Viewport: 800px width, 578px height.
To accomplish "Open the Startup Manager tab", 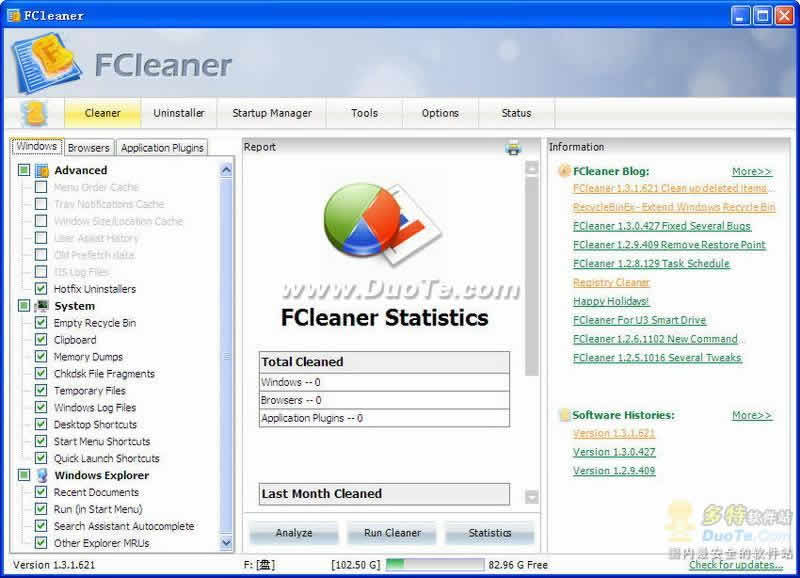I will click(x=272, y=113).
